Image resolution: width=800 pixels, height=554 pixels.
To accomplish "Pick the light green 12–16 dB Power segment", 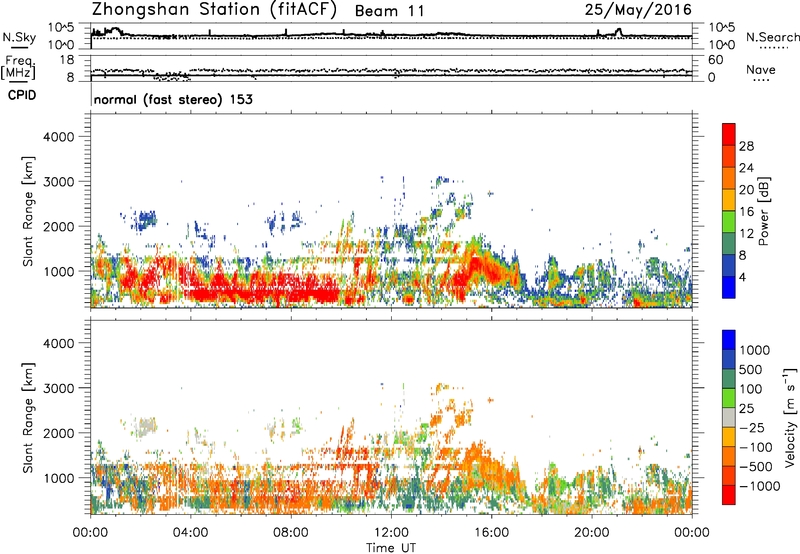I will [x=729, y=221].
